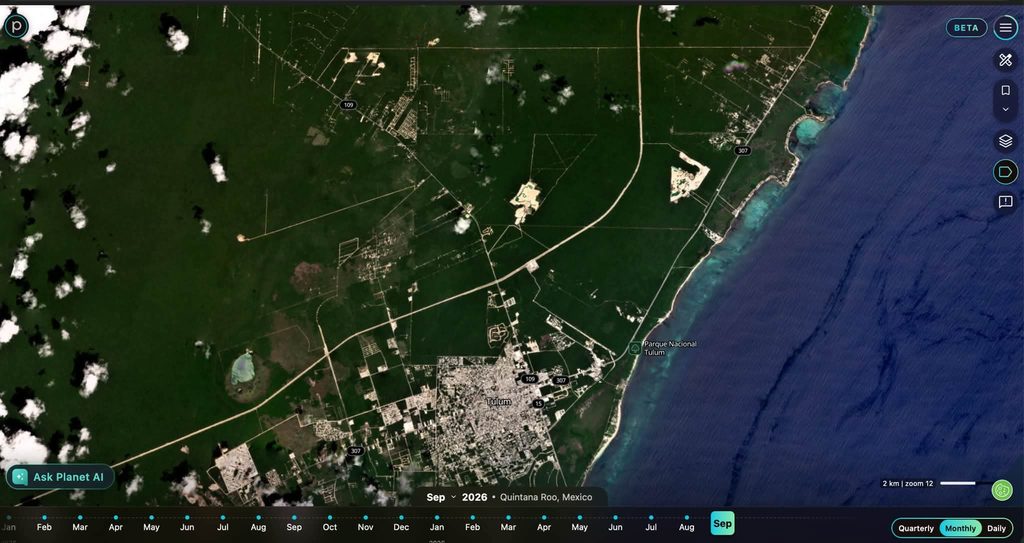Select the previous year's Aug timeline marker

tap(258, 525)
